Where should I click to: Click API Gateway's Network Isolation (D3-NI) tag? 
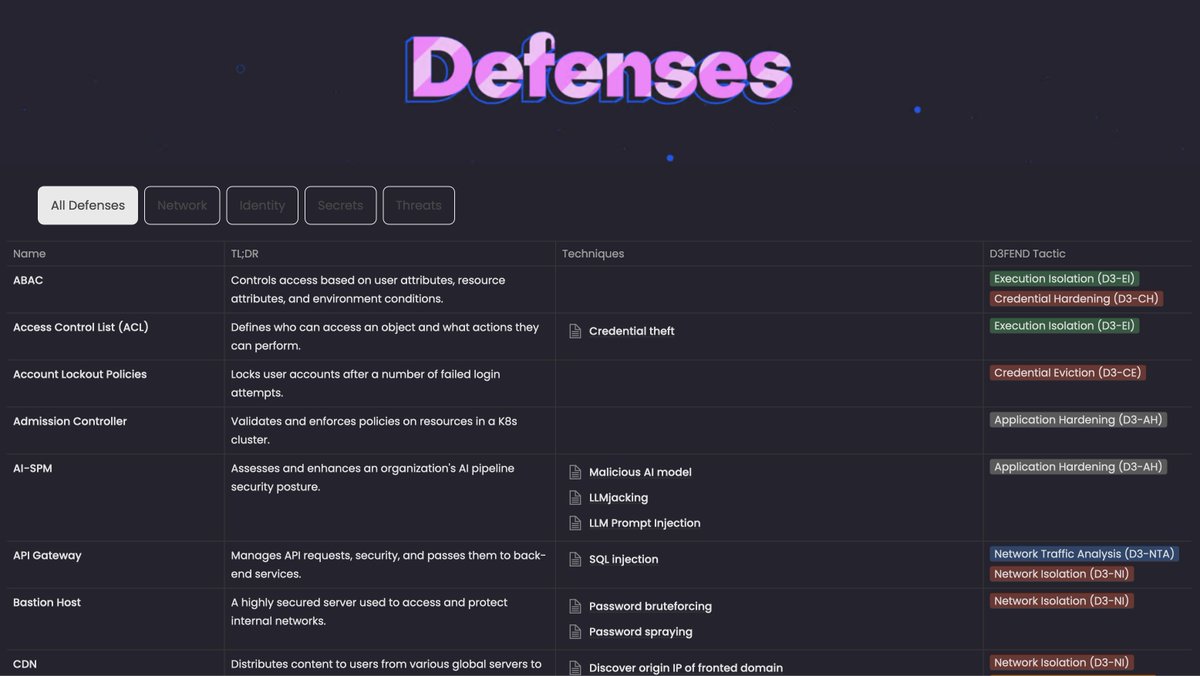point(1062,574)
